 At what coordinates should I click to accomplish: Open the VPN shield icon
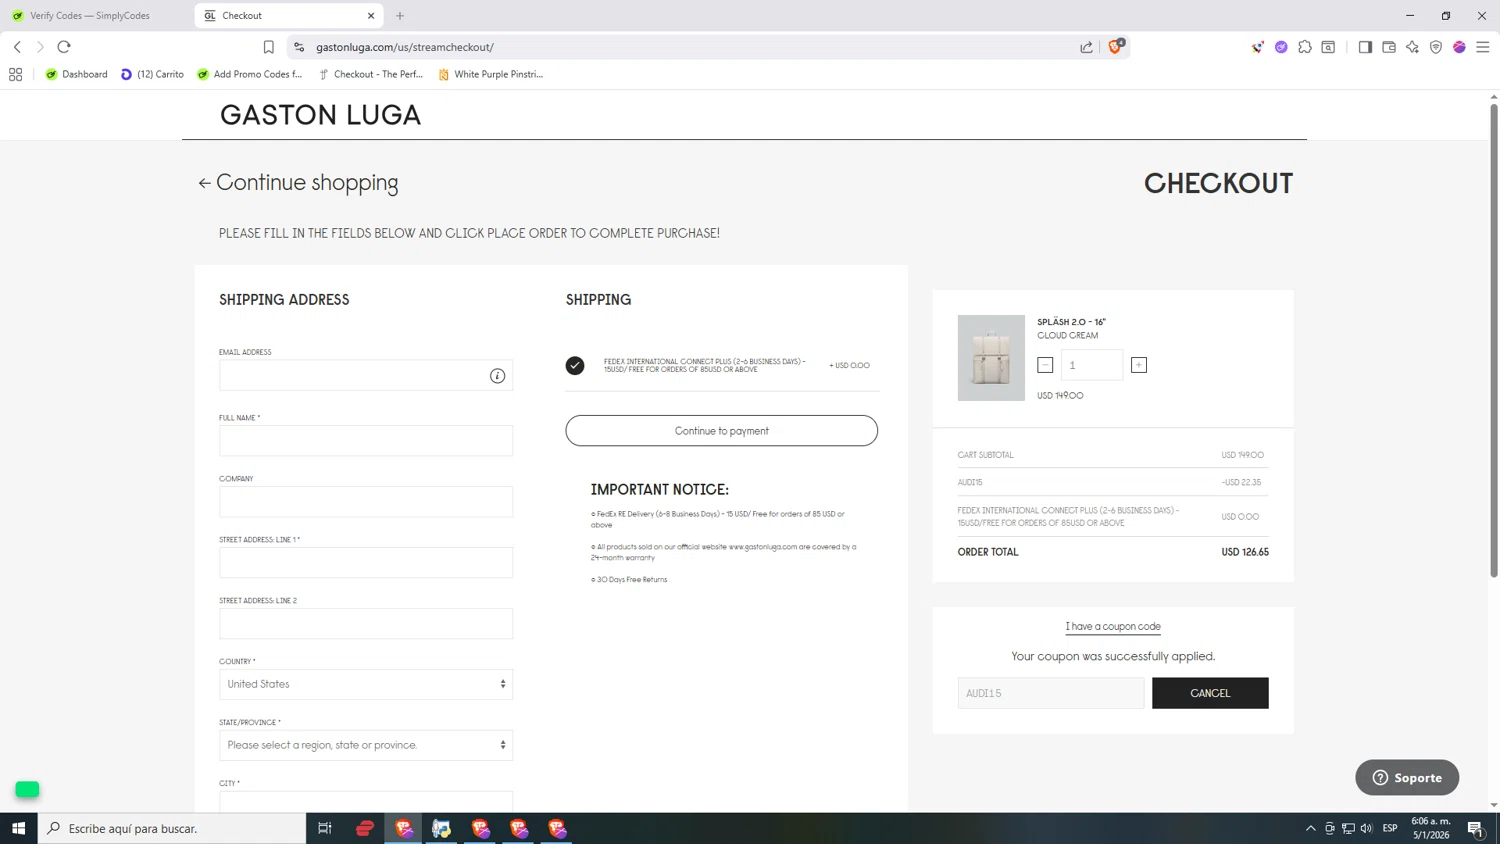(x=1436, y=47)
